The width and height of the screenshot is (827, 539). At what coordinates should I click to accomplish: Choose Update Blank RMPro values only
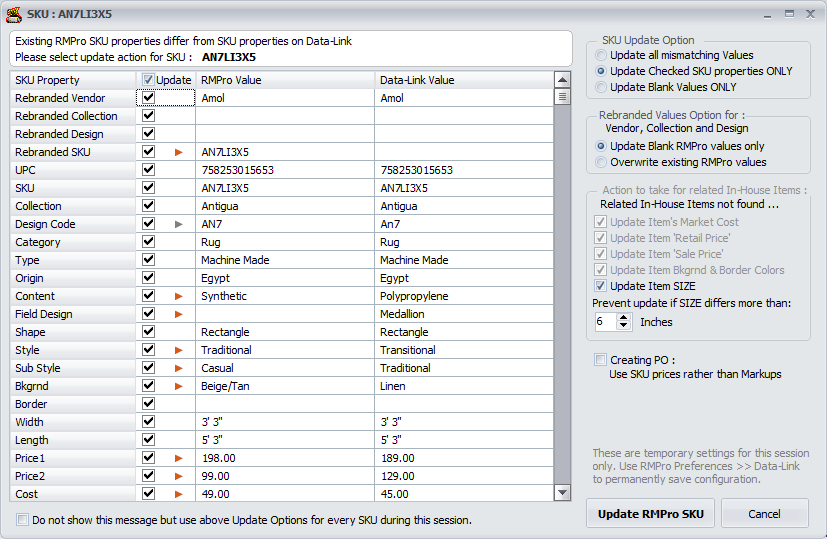[x=601, y=146]
